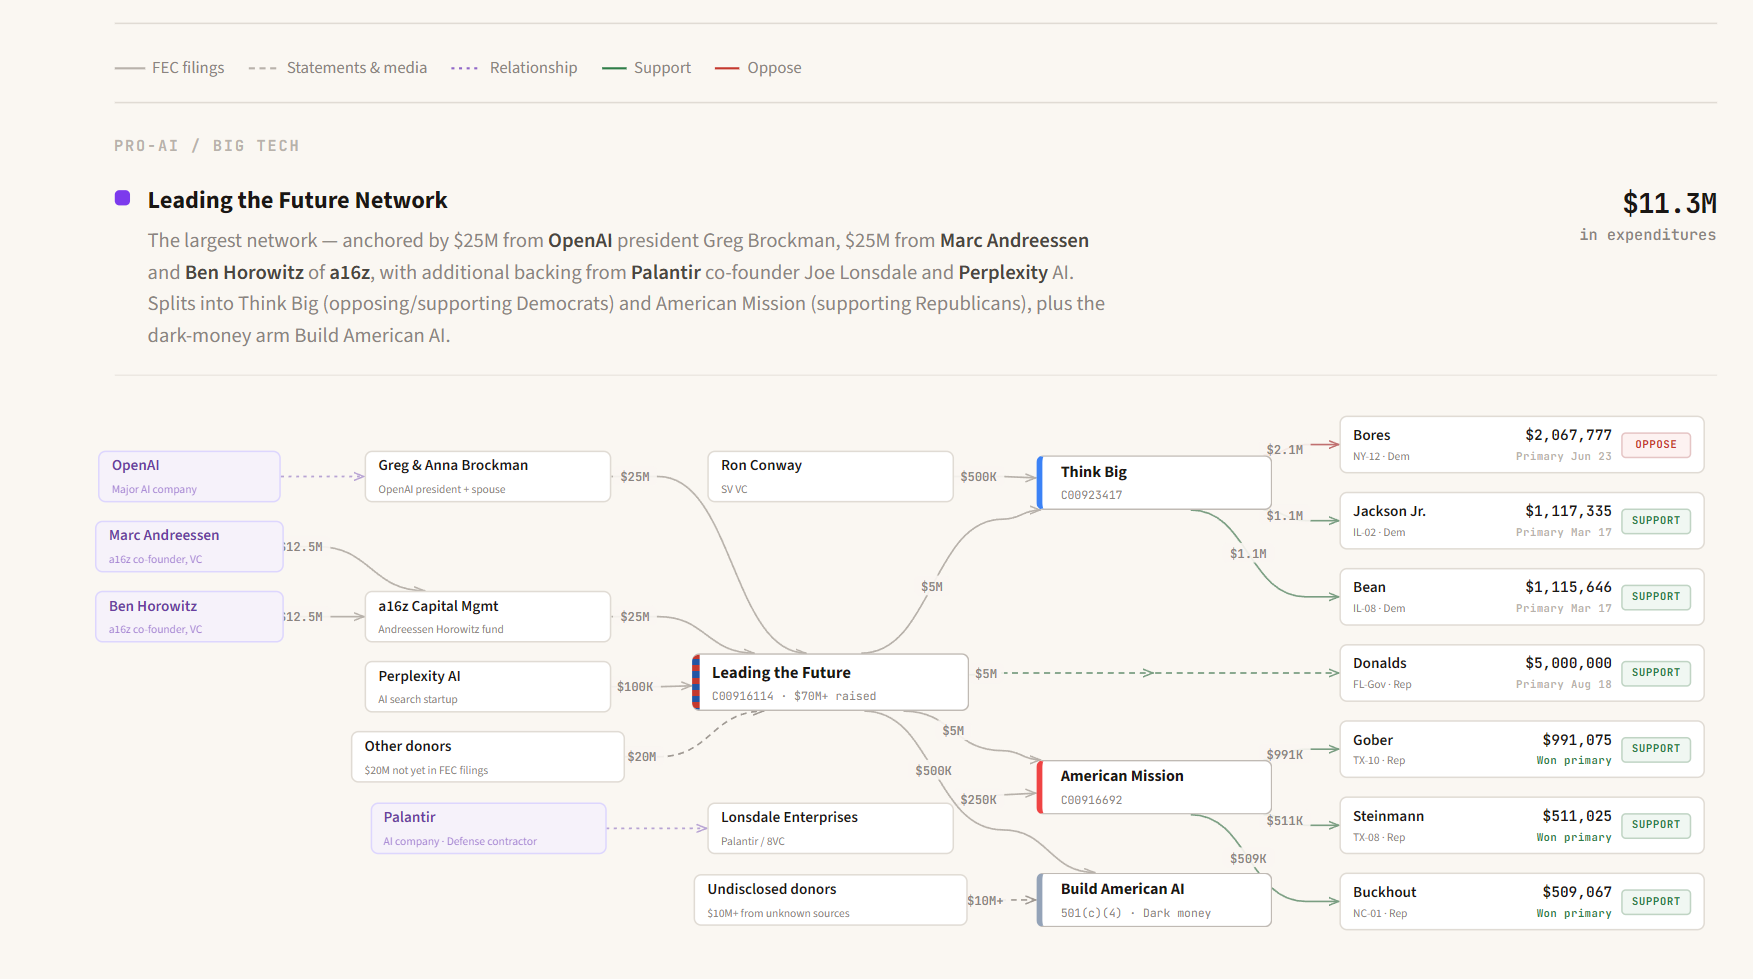Image resolution: width=1753 pixels, height=979 pixels.
Task: Click the $991,075 amount for Gober
Action: point(1577,740)
